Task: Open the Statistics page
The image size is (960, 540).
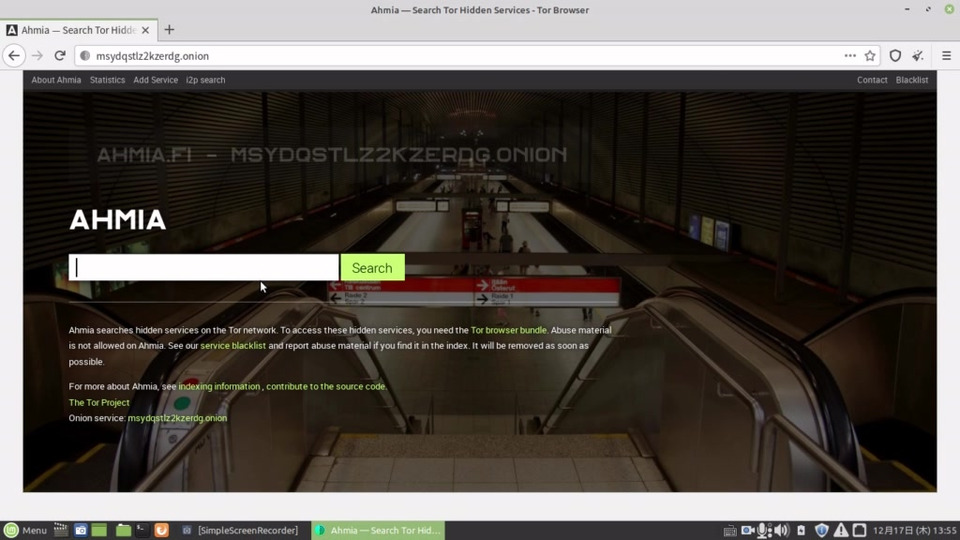Action: pyautogui.click(x=107, y=80)
